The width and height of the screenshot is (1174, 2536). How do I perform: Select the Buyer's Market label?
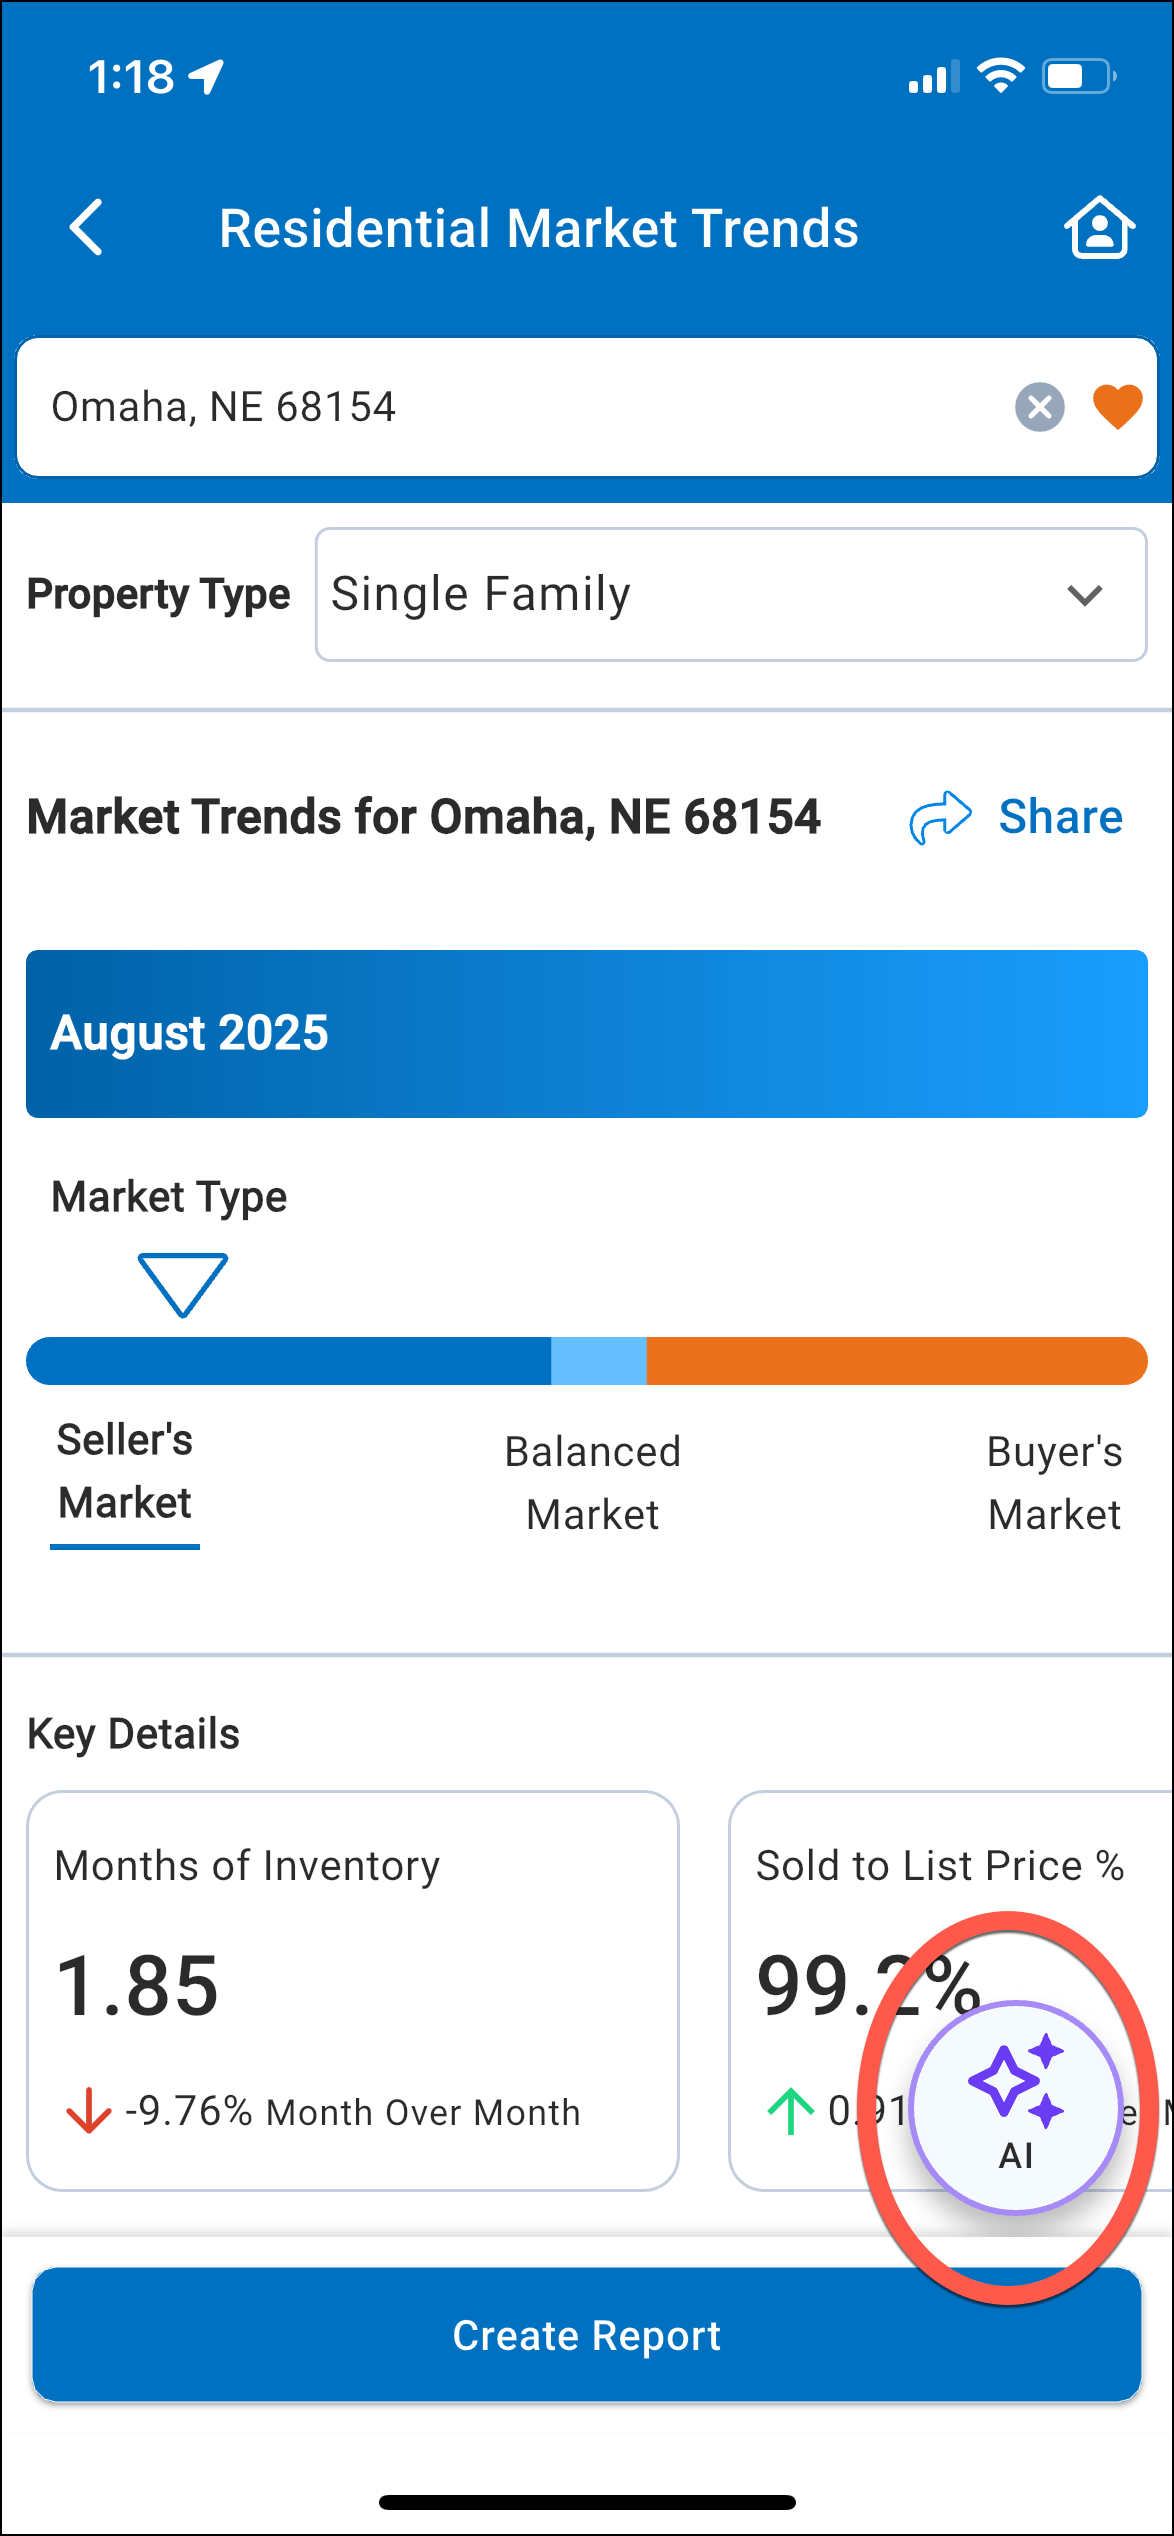point(1054,1483)
